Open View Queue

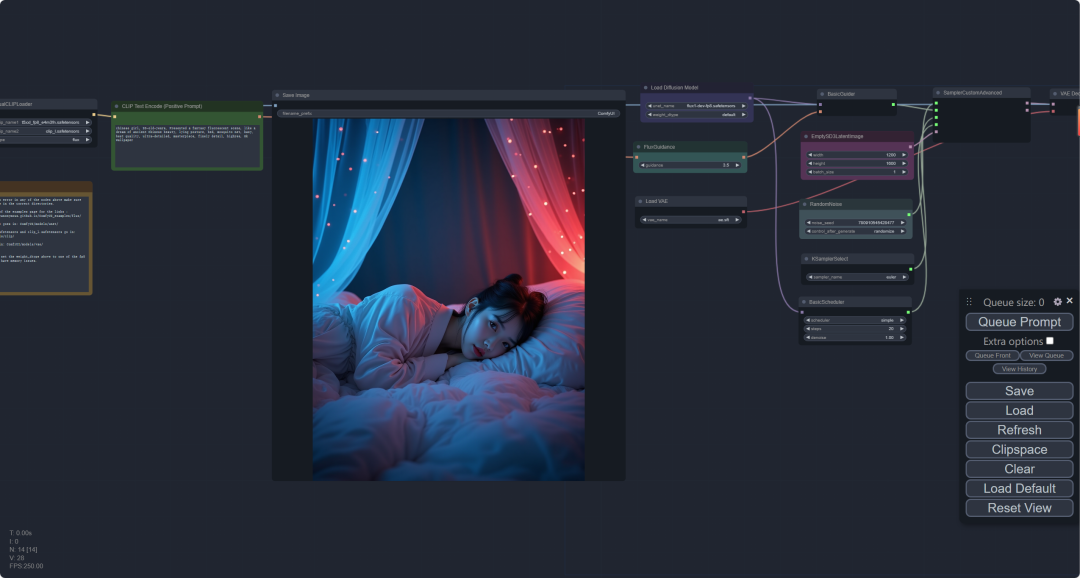coord(1046,355)
